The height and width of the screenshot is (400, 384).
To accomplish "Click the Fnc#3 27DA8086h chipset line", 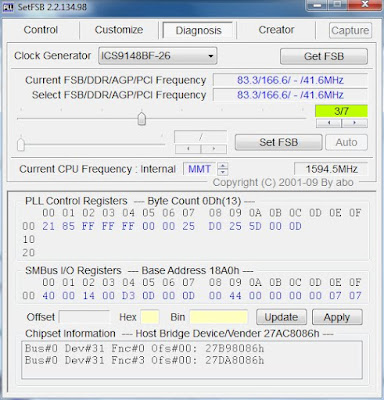I will tap(144, 360).
